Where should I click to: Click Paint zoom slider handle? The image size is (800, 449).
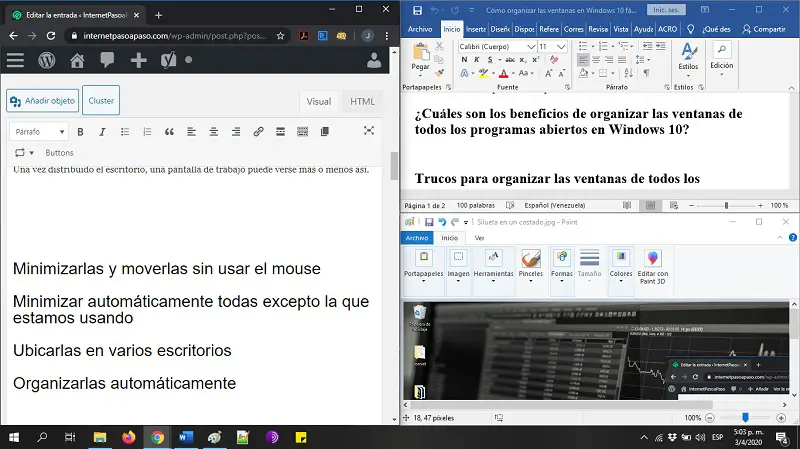[745, 418]
